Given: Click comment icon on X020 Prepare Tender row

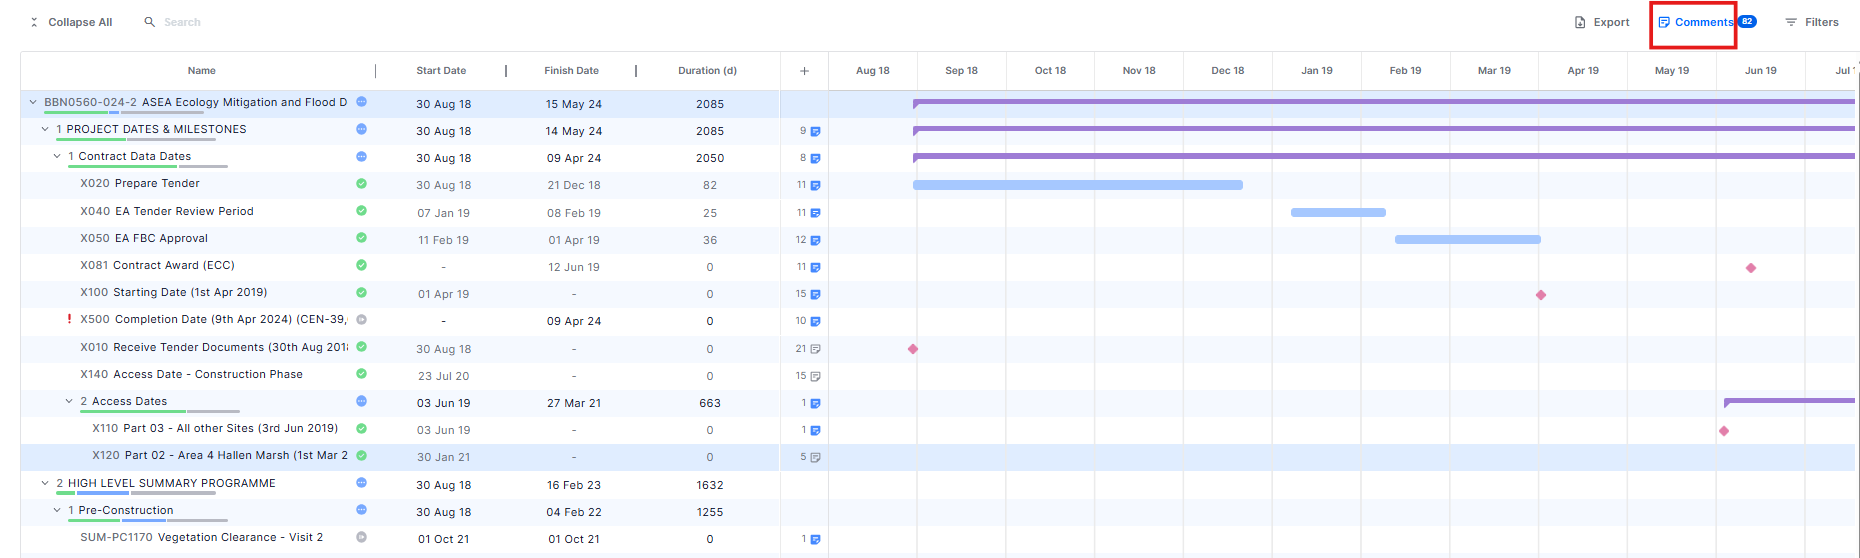Looking at the screenshot, I should click(x=815, y=186).
